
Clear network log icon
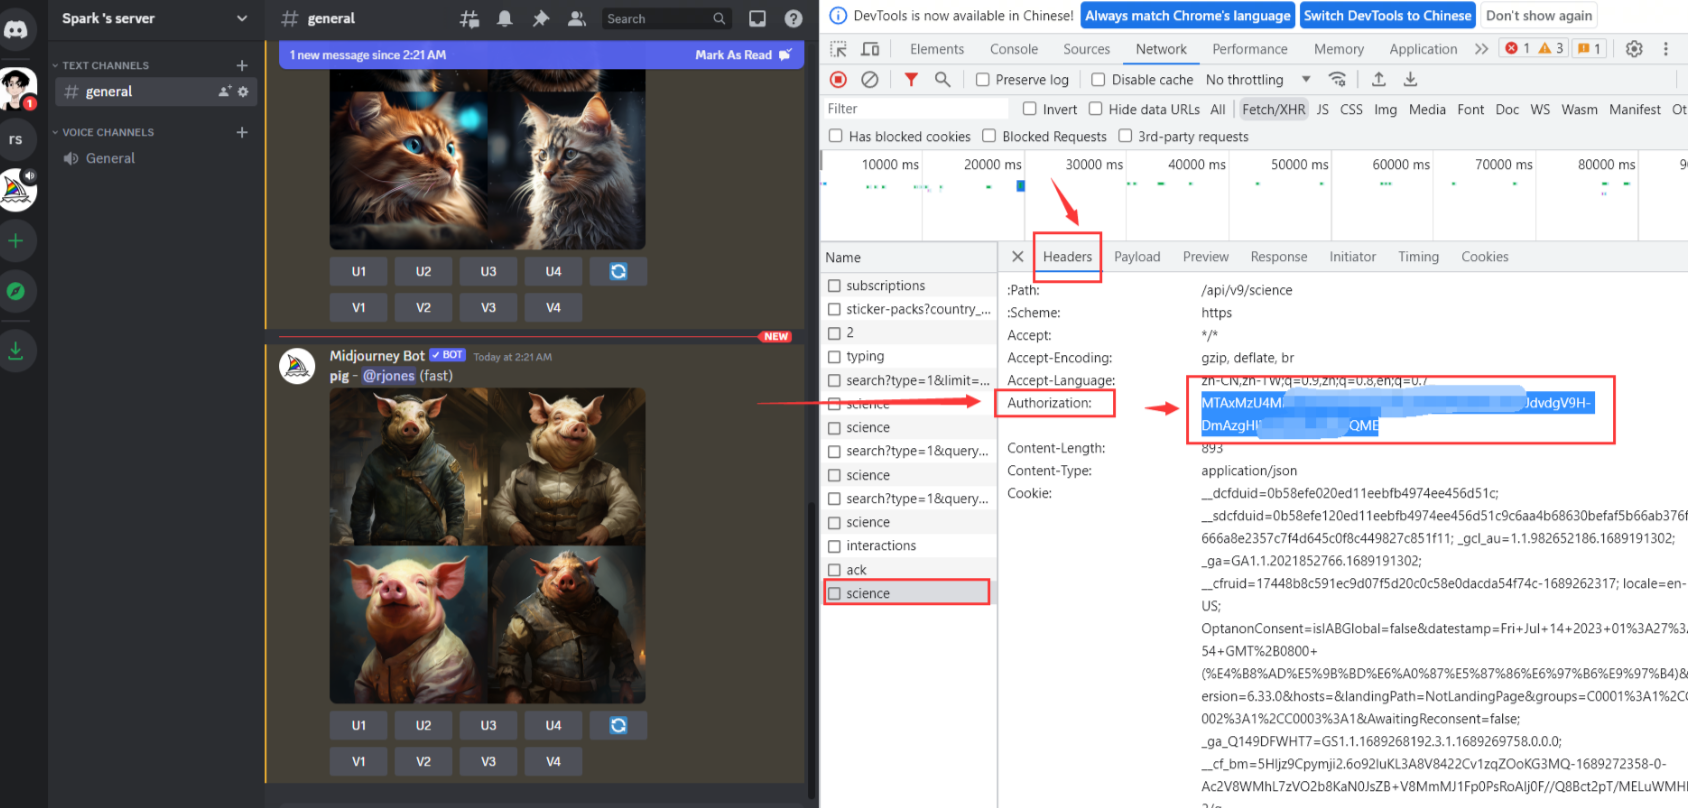click(x=870, y=79)
